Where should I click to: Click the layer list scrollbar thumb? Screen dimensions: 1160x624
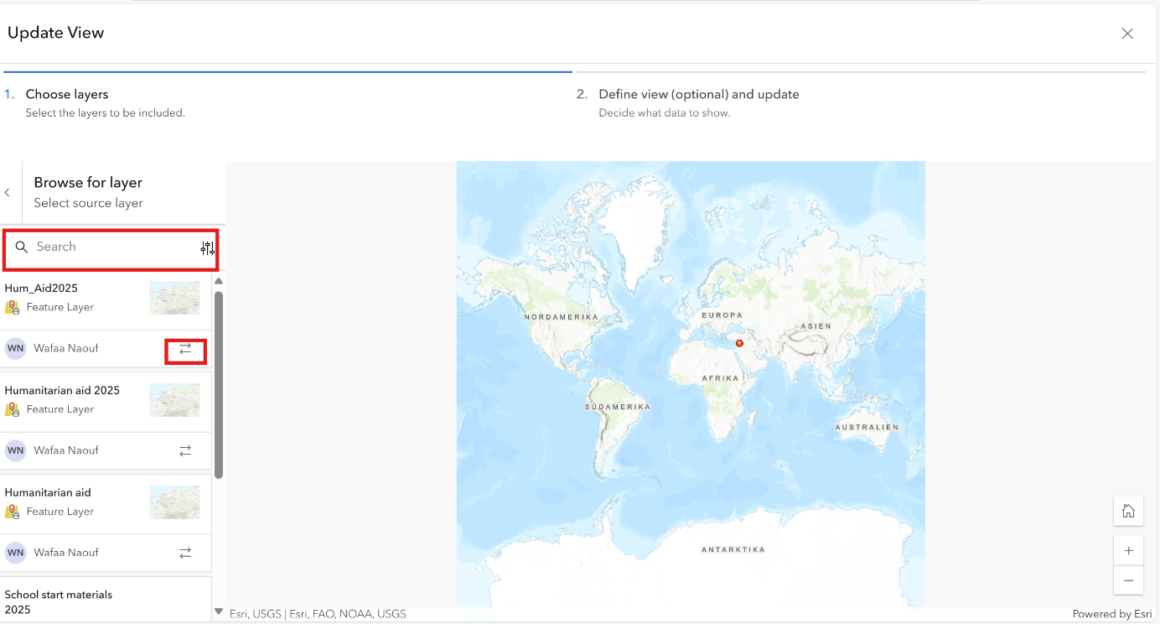pos(218,385)
